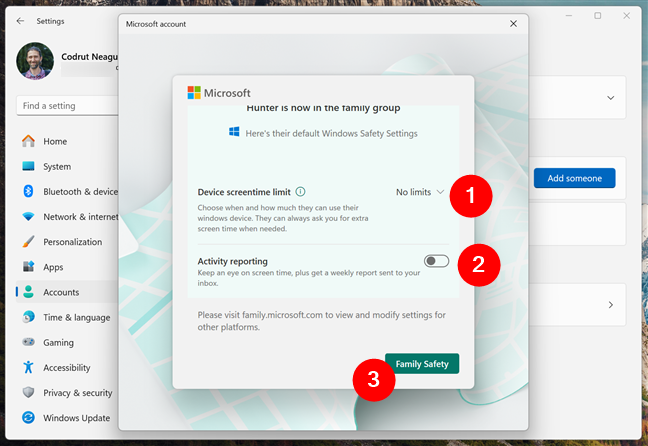Open the Personalization settings page

click(67, 242)
